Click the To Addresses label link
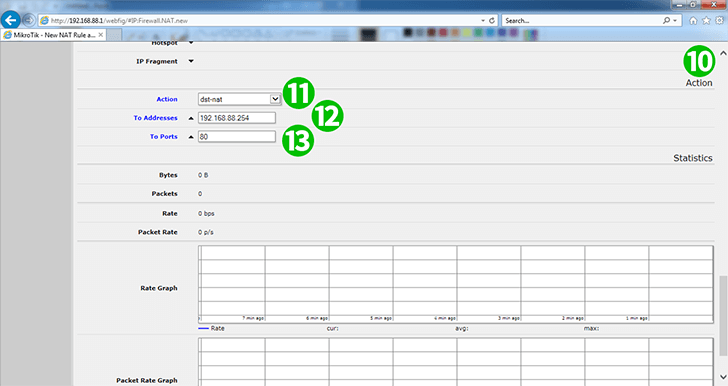Viewport: 728px width, 386px height. (156, 118)
